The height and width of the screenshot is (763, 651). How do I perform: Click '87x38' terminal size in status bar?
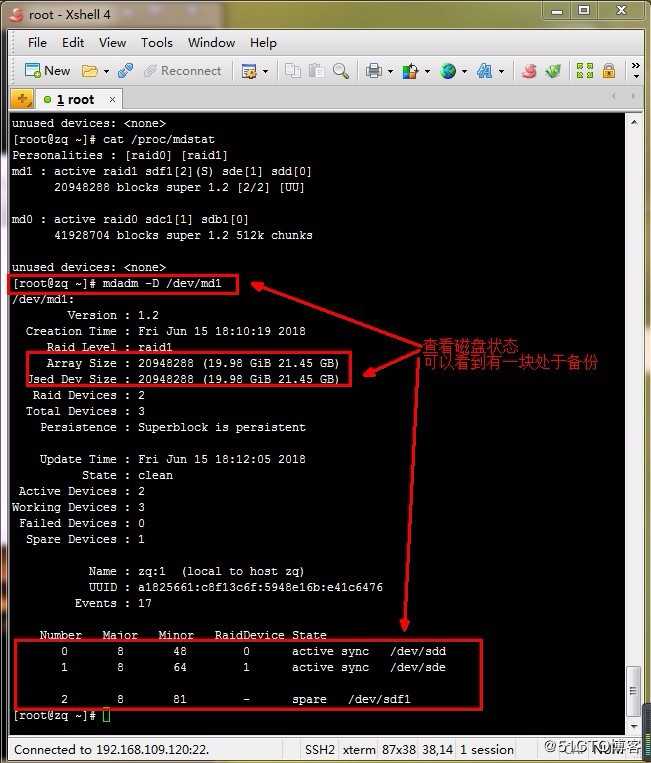point(398,749)
